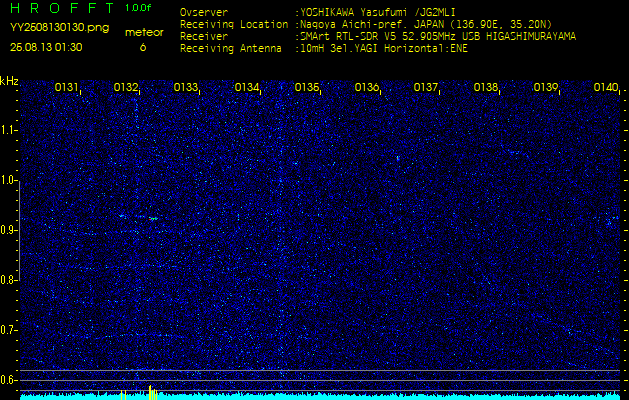Screen dimensions: 629x400
Task: Select the 0134 time marker
Action: [246, 87]
